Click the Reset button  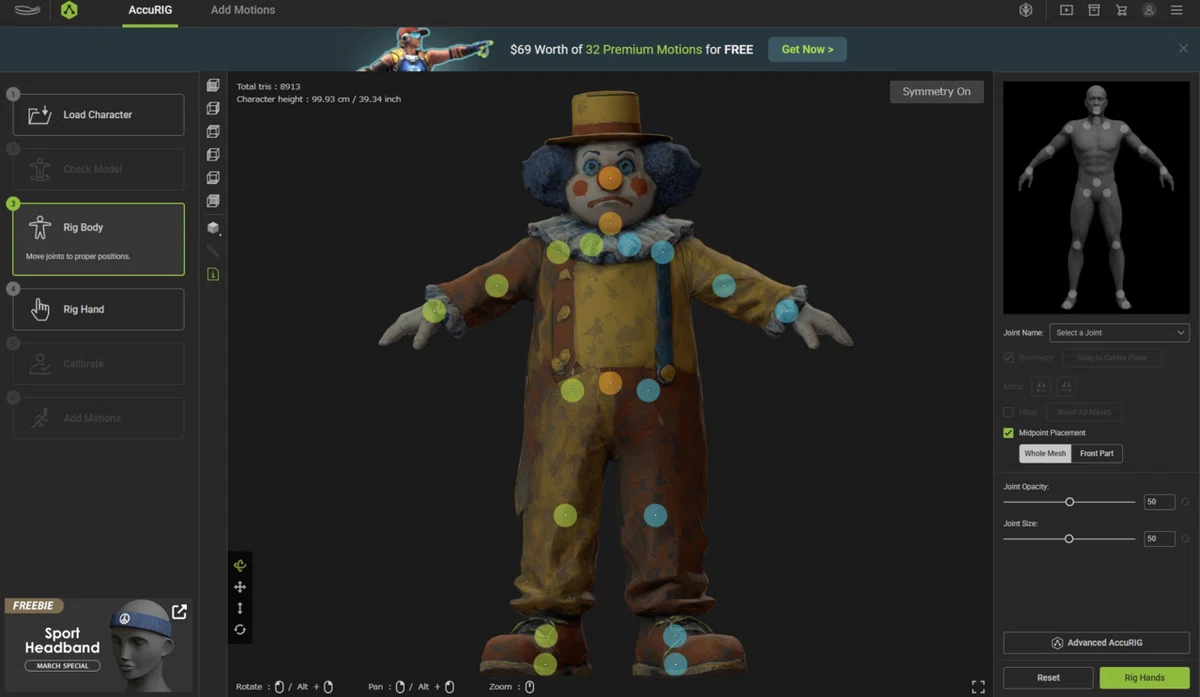tap(1048, 677)
